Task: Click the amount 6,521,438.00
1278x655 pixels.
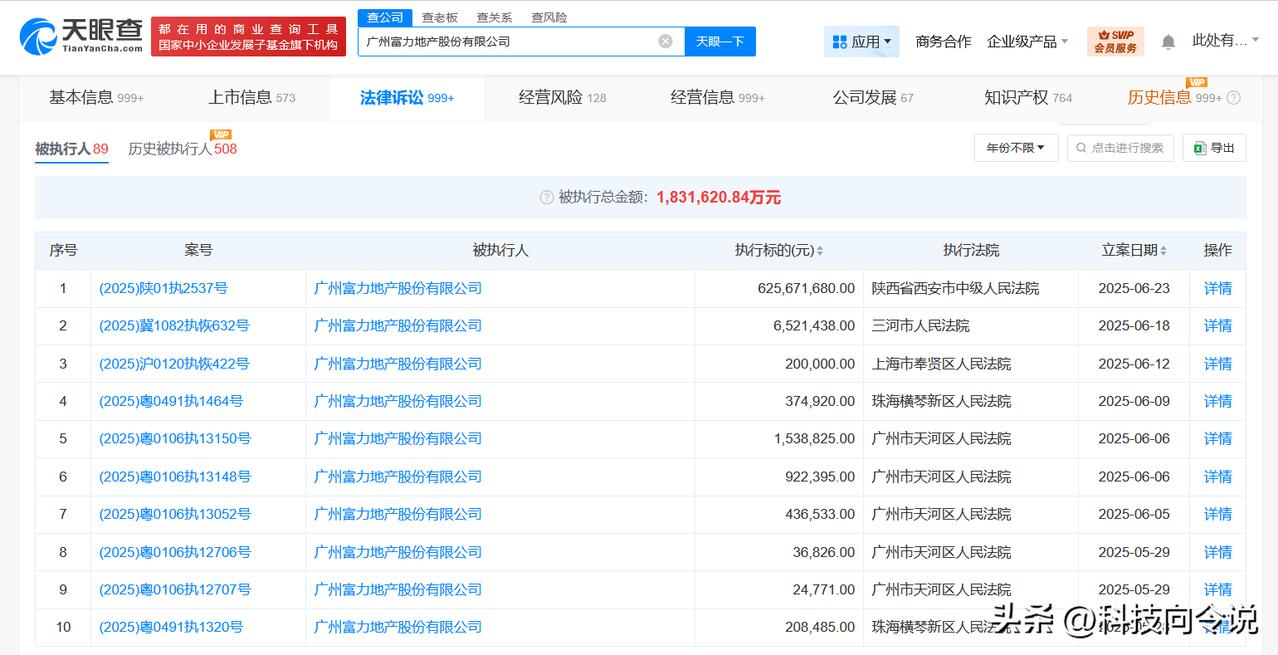Action: pos(814,326)
